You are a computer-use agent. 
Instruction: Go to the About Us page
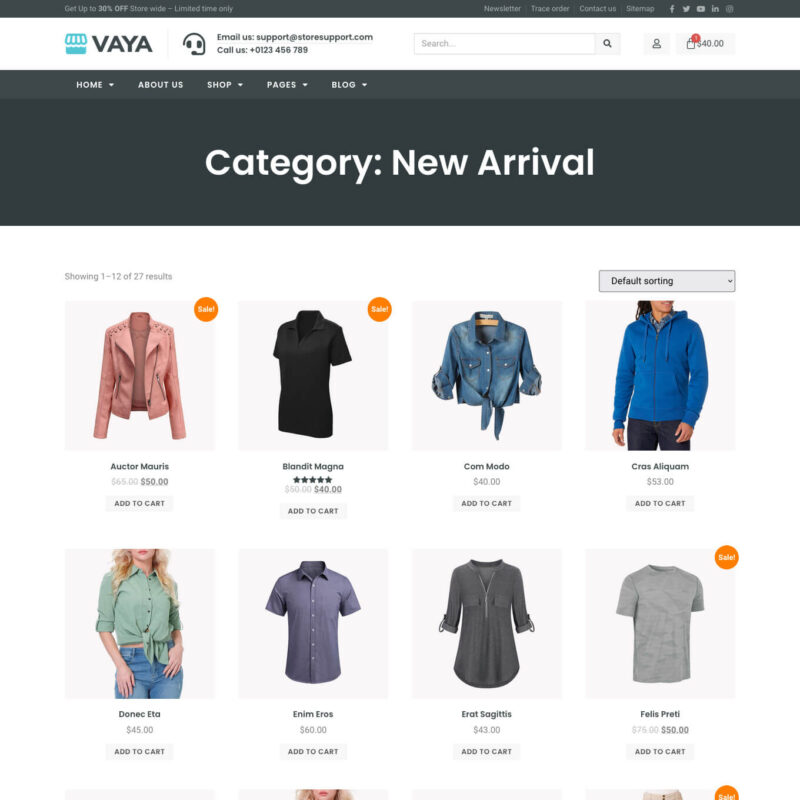[160, 85]
